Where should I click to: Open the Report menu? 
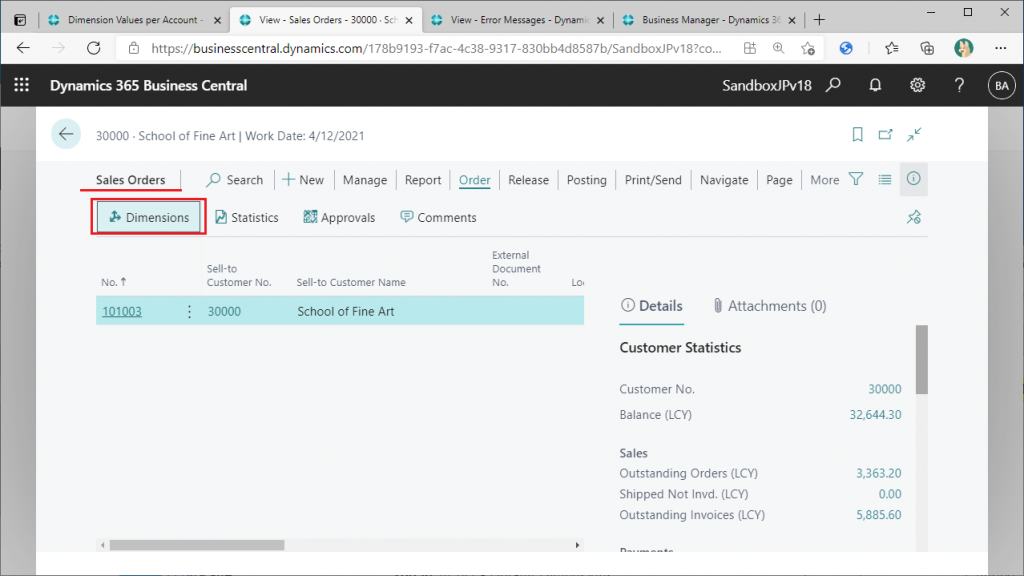[423, 180]
